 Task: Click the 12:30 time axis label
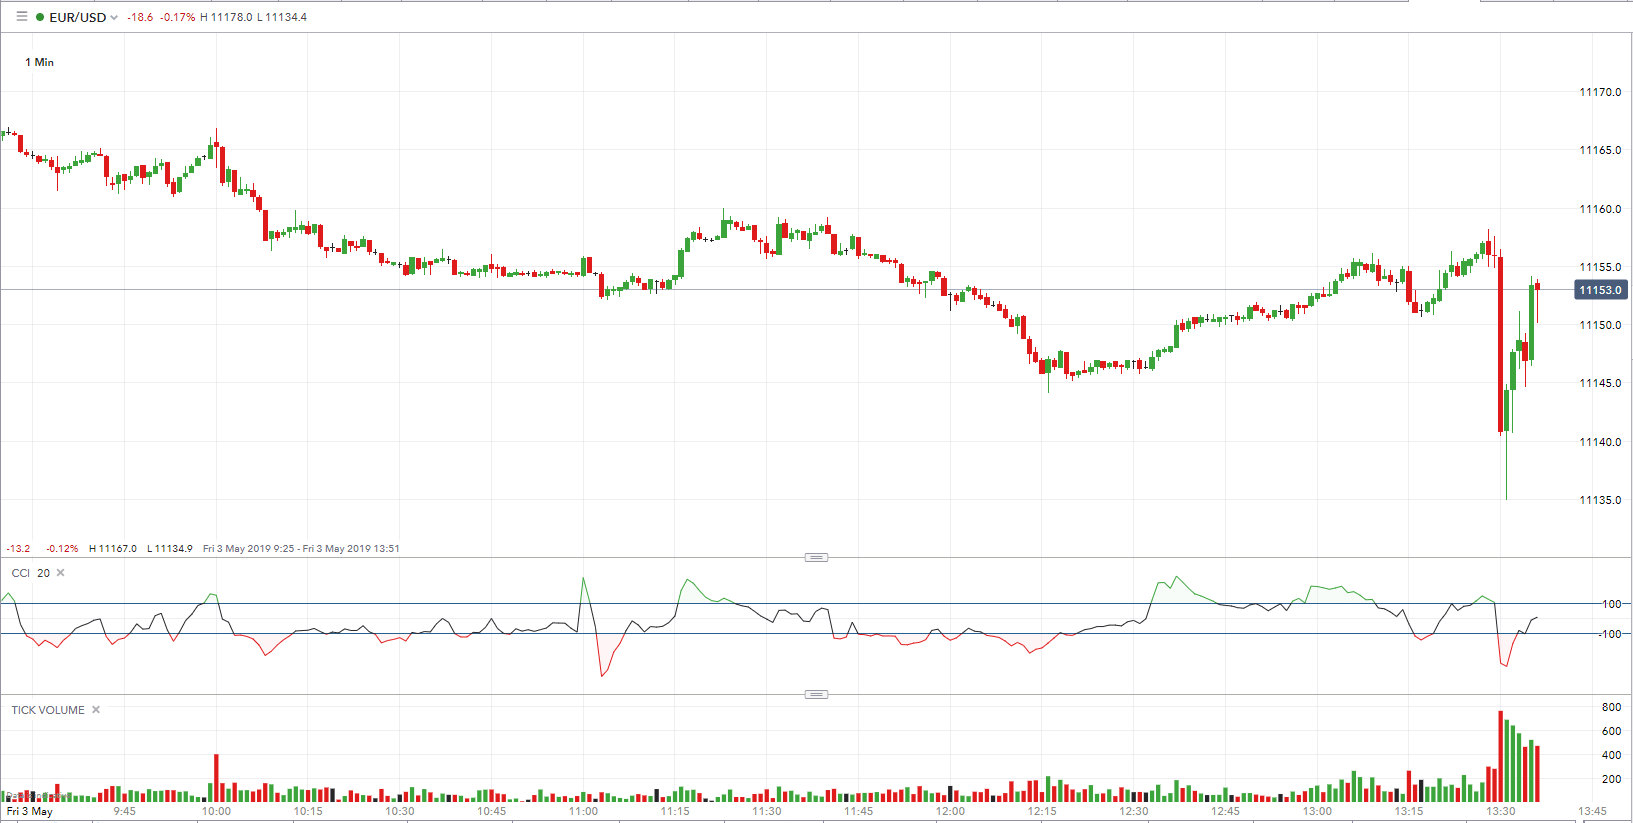(x=1134, y=811)
